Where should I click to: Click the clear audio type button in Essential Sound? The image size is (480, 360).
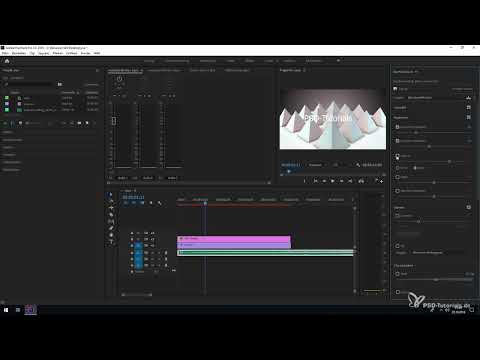462,89
